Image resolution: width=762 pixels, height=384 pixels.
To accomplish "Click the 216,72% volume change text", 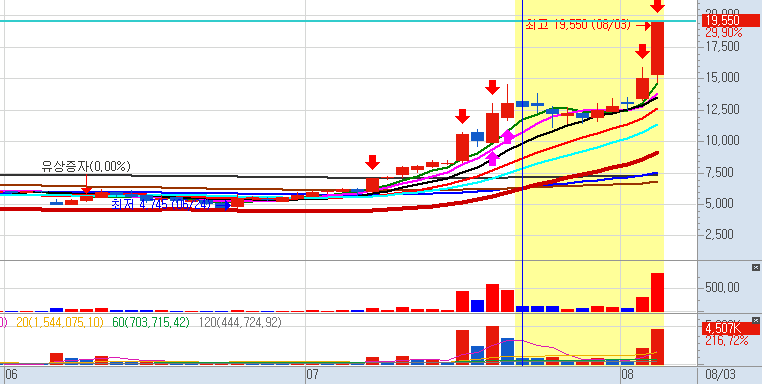I will [x=727, y=341].
